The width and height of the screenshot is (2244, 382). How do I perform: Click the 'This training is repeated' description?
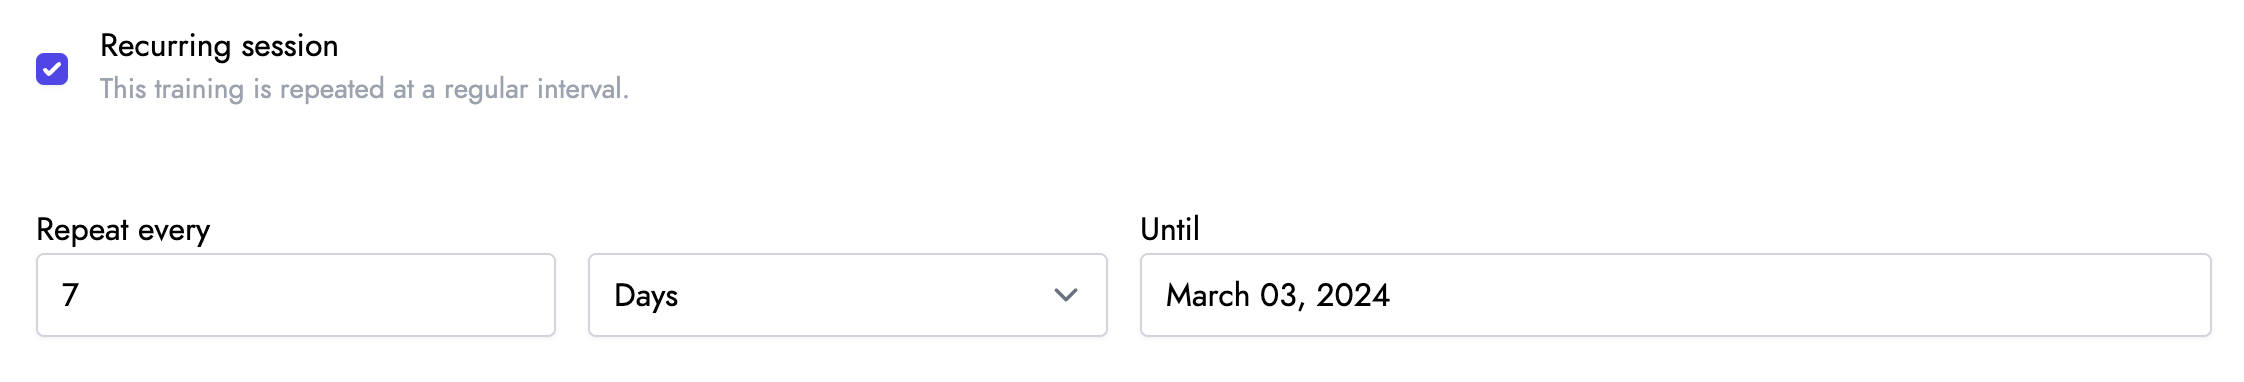[364, 89]
